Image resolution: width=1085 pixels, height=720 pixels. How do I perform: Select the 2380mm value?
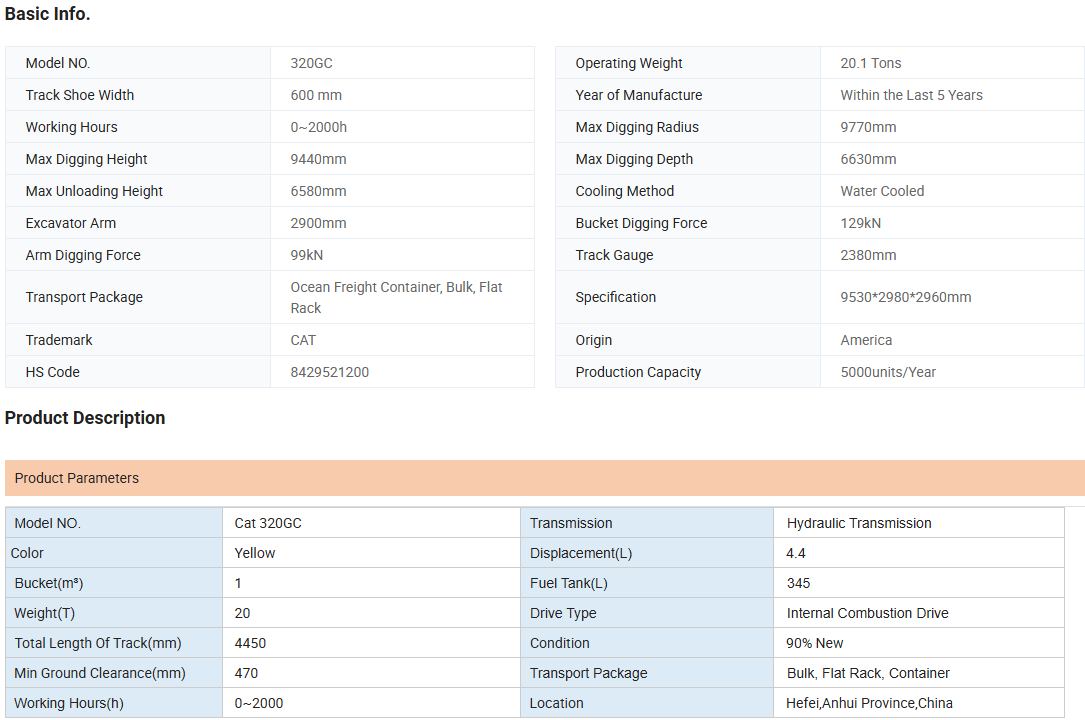(x=868, y=255)
